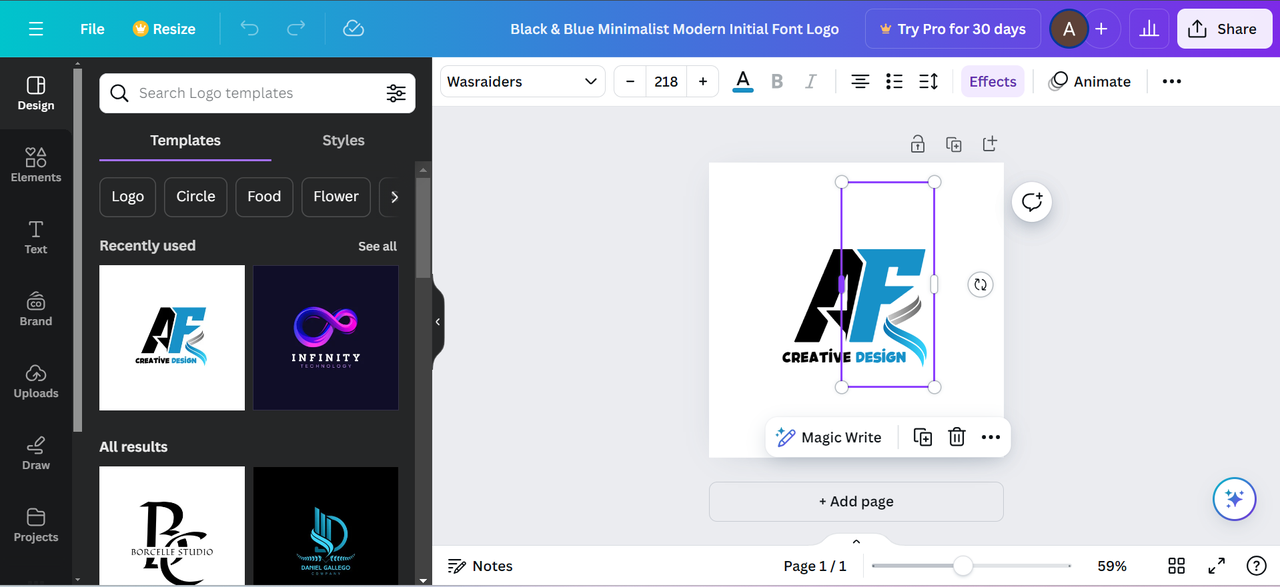1280x587 pixels.
Task: Toggle italic formatting
Action: 811,82
